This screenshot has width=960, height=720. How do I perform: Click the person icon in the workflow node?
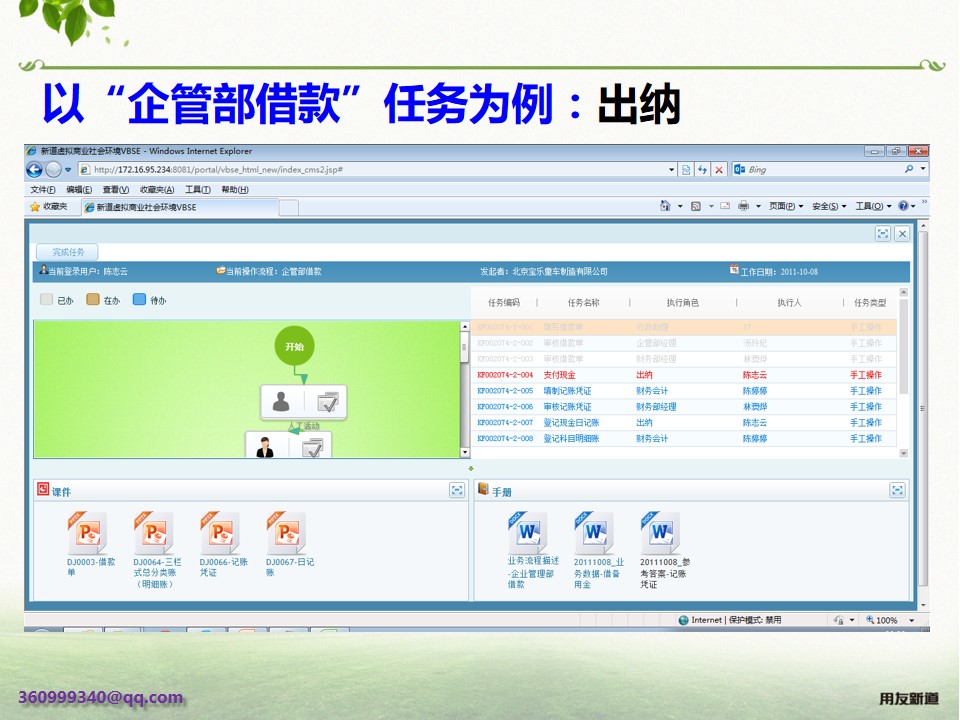click(281, 402)
